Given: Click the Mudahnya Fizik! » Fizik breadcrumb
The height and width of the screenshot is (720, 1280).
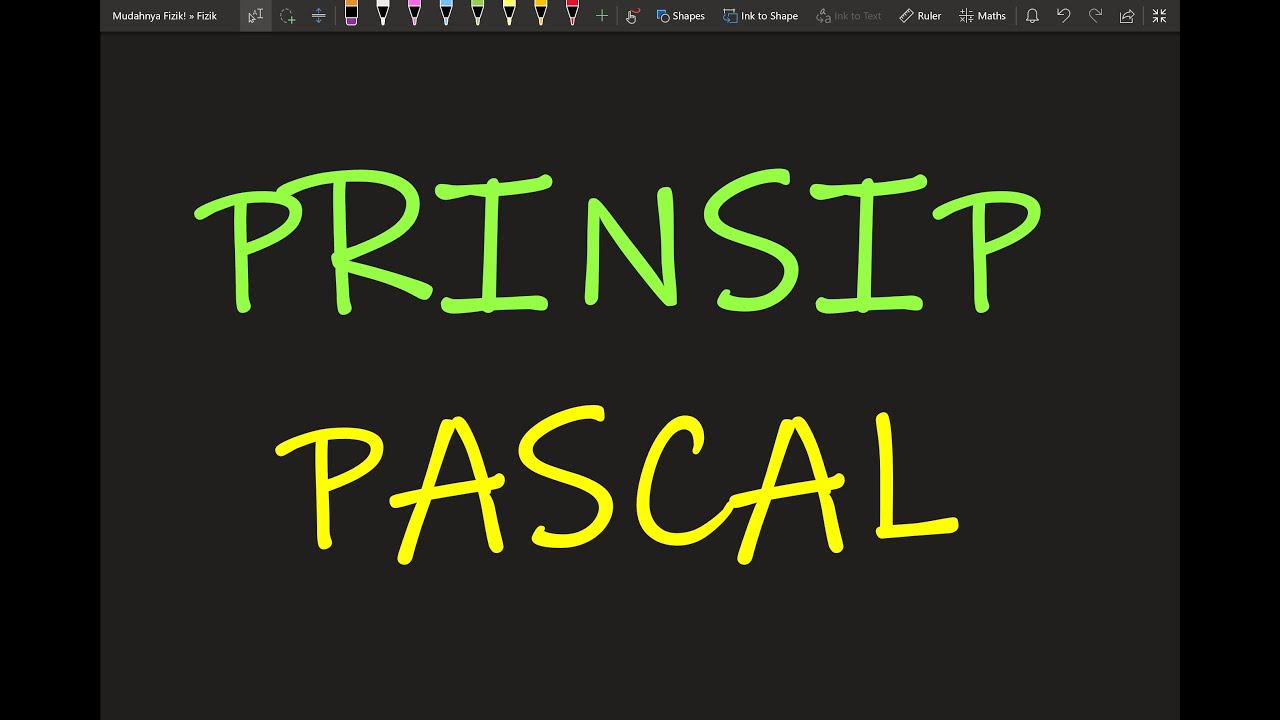Looking at the screenshot, I should (x=165, y=16).
